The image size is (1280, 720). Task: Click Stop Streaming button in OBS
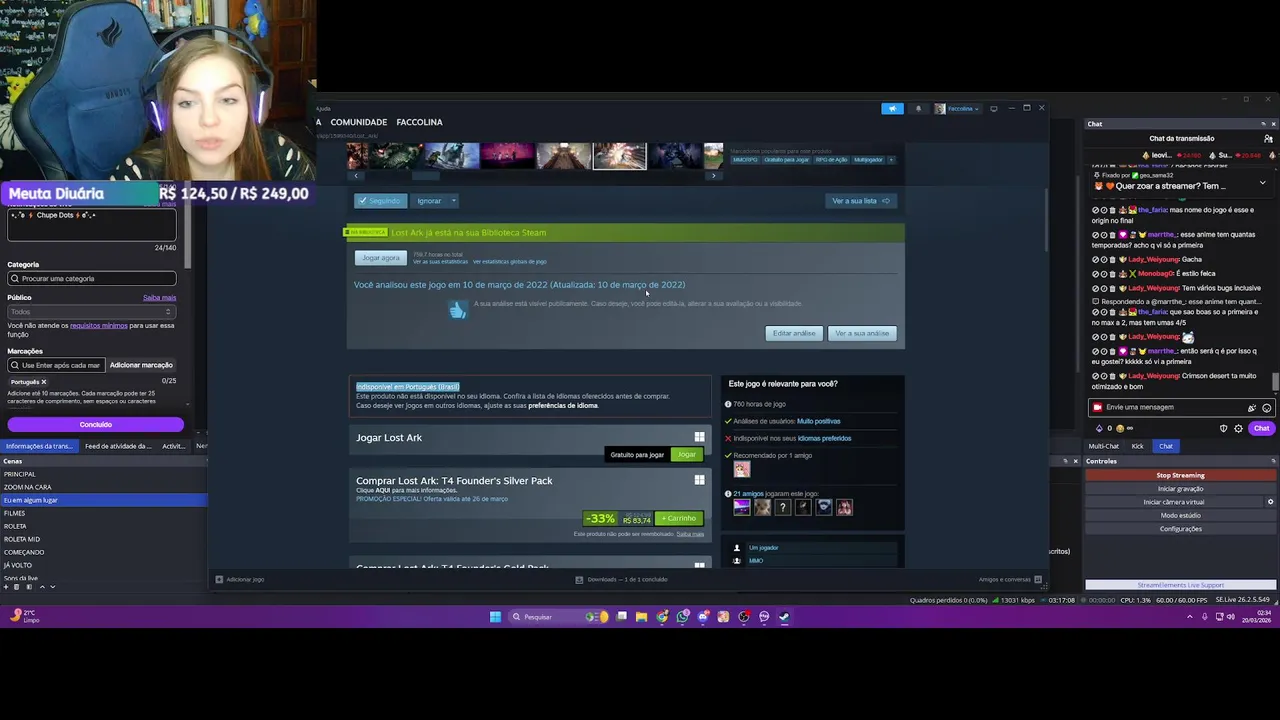click(1180, 475)
